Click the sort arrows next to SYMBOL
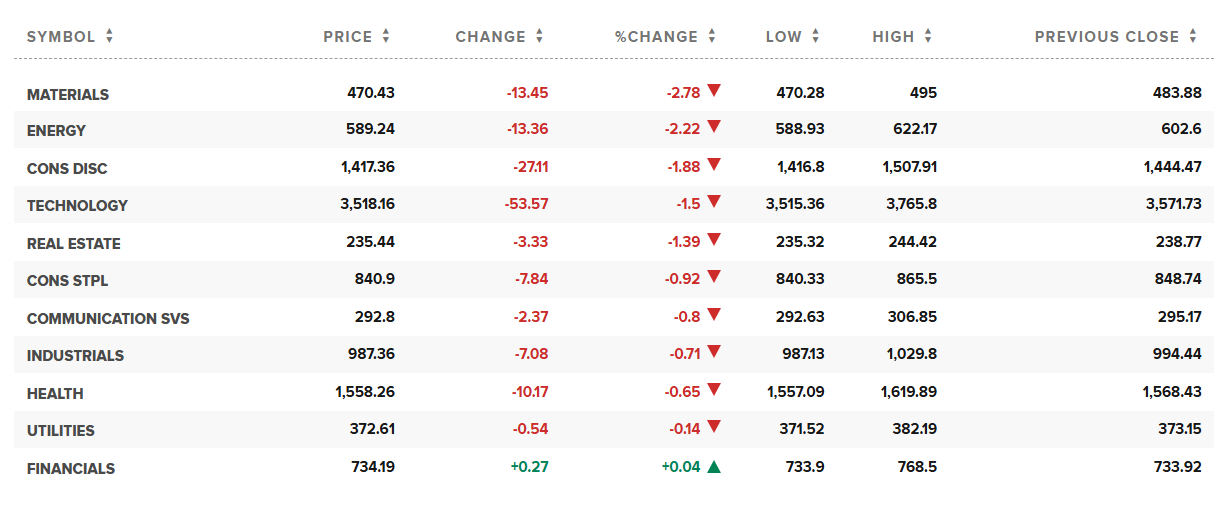 (x=110, y=37)
